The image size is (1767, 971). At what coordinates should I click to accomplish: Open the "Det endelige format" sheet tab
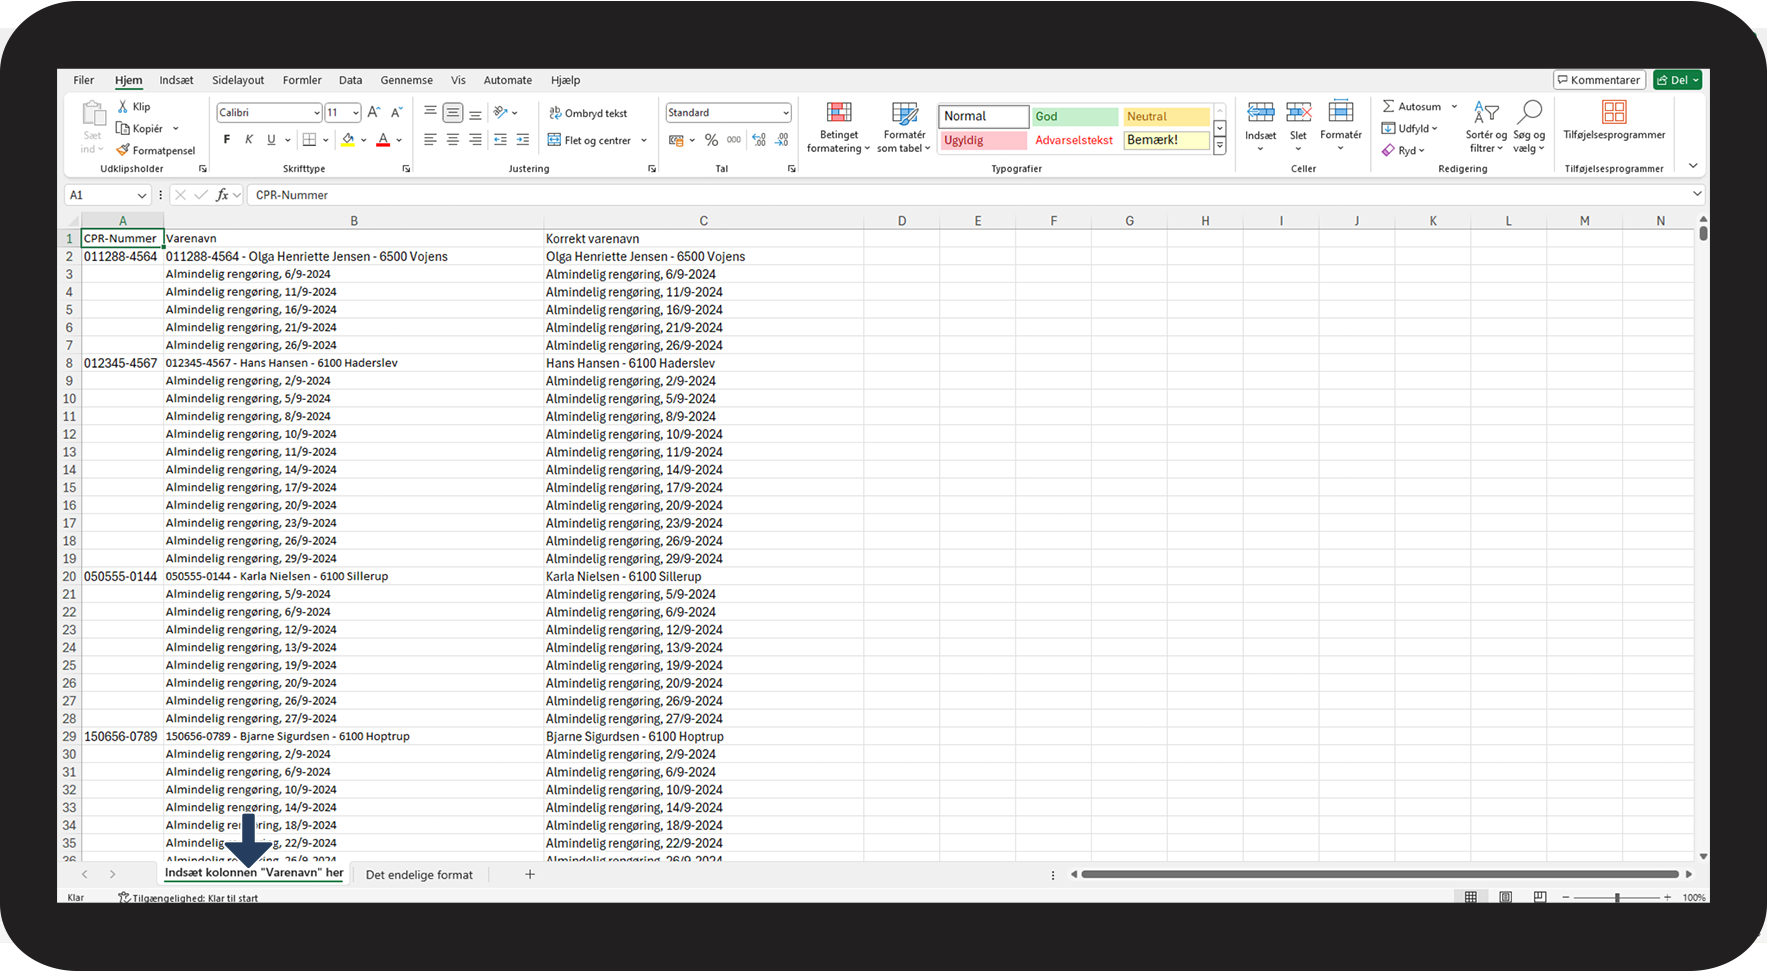(x=419, y=875)
